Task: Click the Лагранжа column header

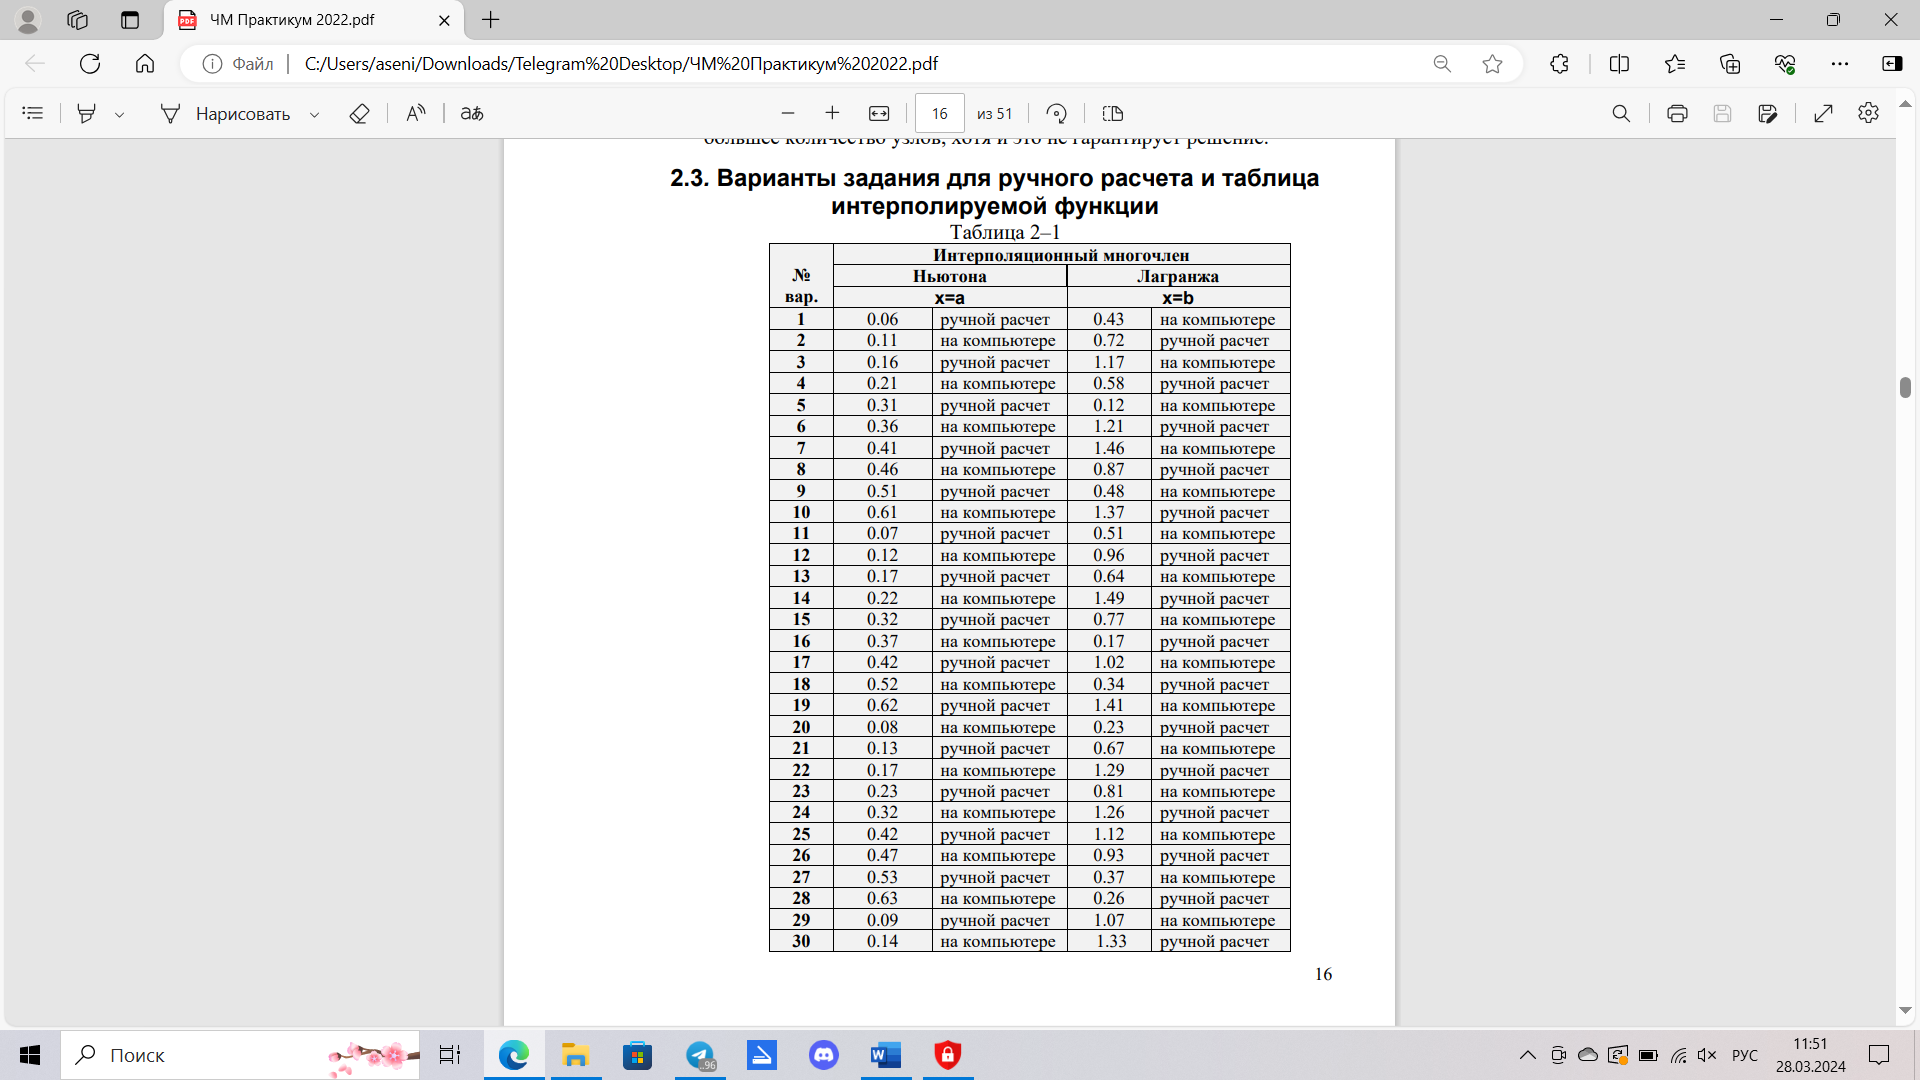Action: pyautogui.click(x=1178, y=276)
